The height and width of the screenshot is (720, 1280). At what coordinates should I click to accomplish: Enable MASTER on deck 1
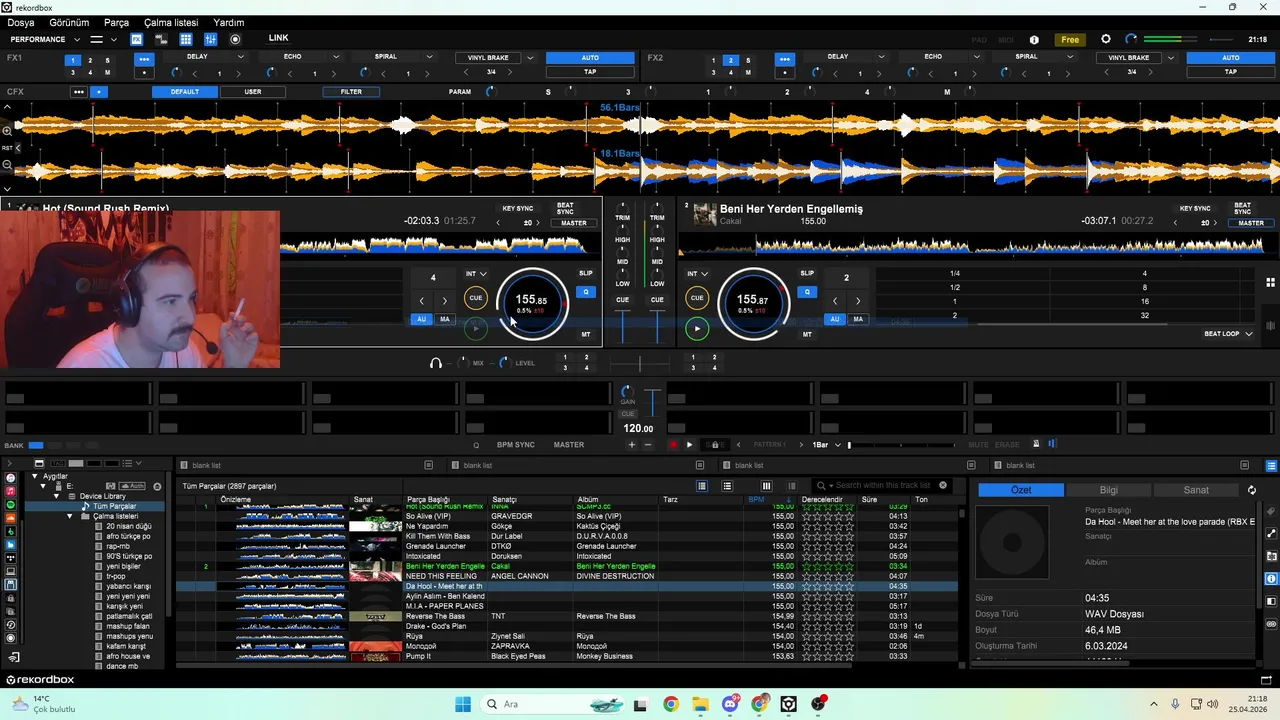pos(574,223)
